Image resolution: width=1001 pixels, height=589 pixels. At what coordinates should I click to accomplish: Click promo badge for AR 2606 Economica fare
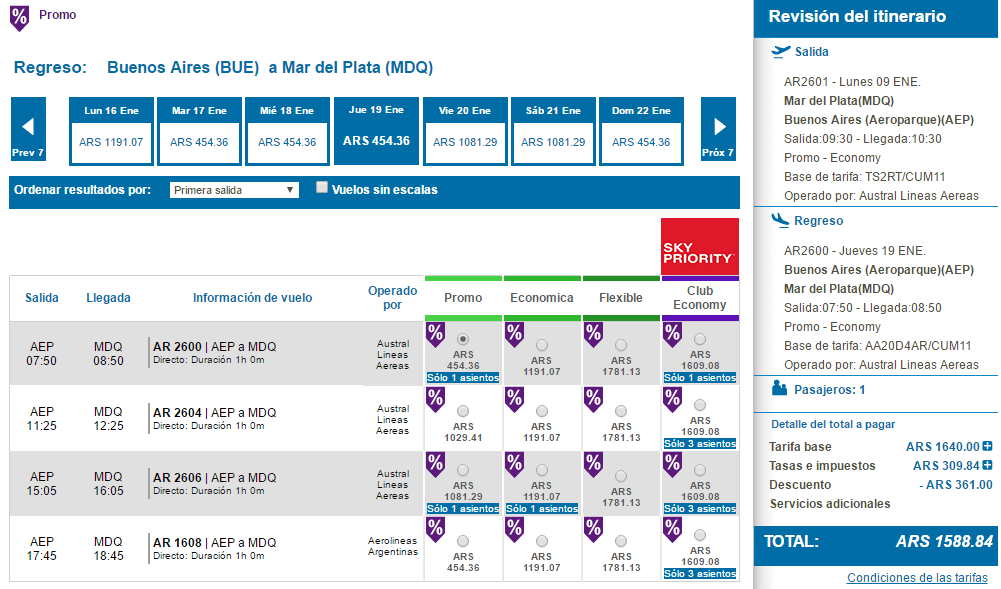[515, 465]
